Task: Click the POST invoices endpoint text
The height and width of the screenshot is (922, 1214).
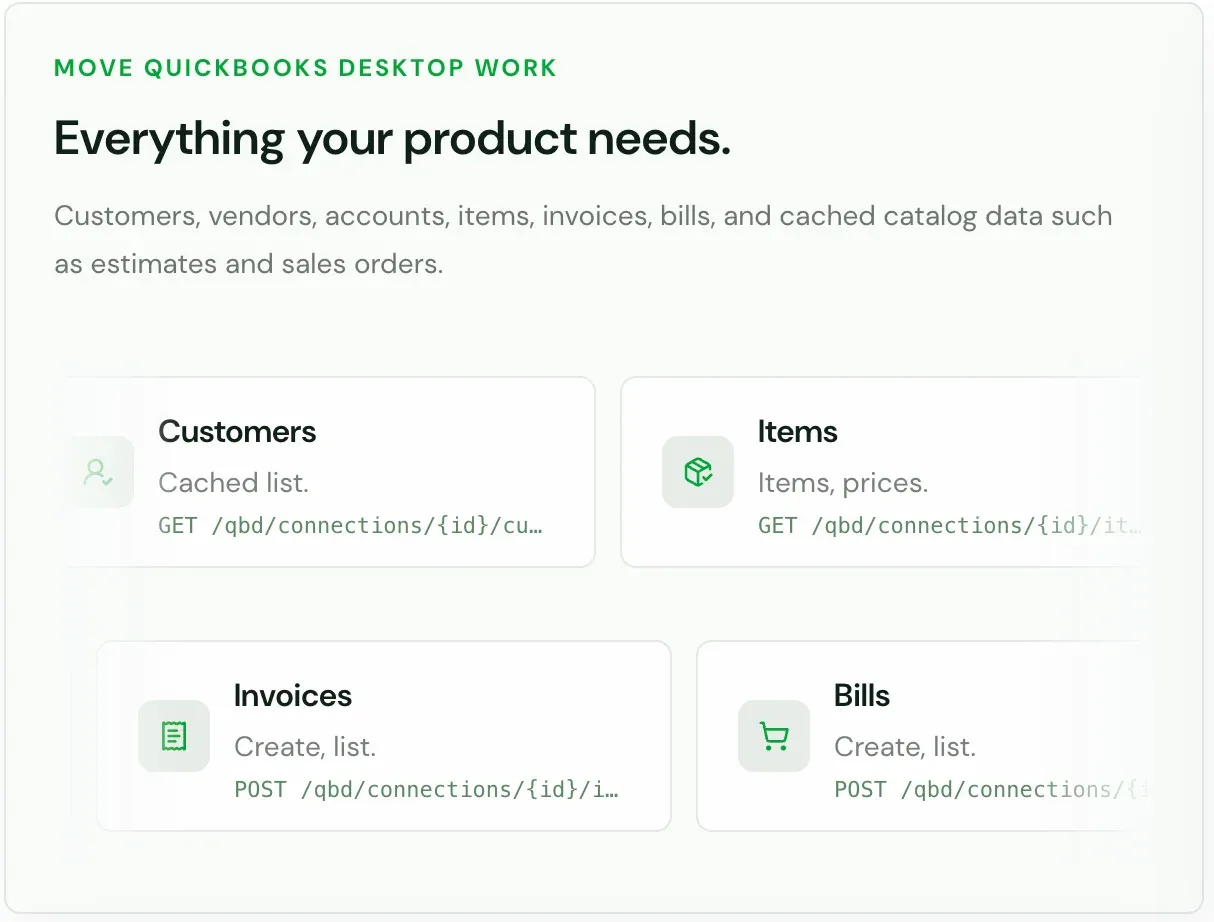Action: coord(427,790)
